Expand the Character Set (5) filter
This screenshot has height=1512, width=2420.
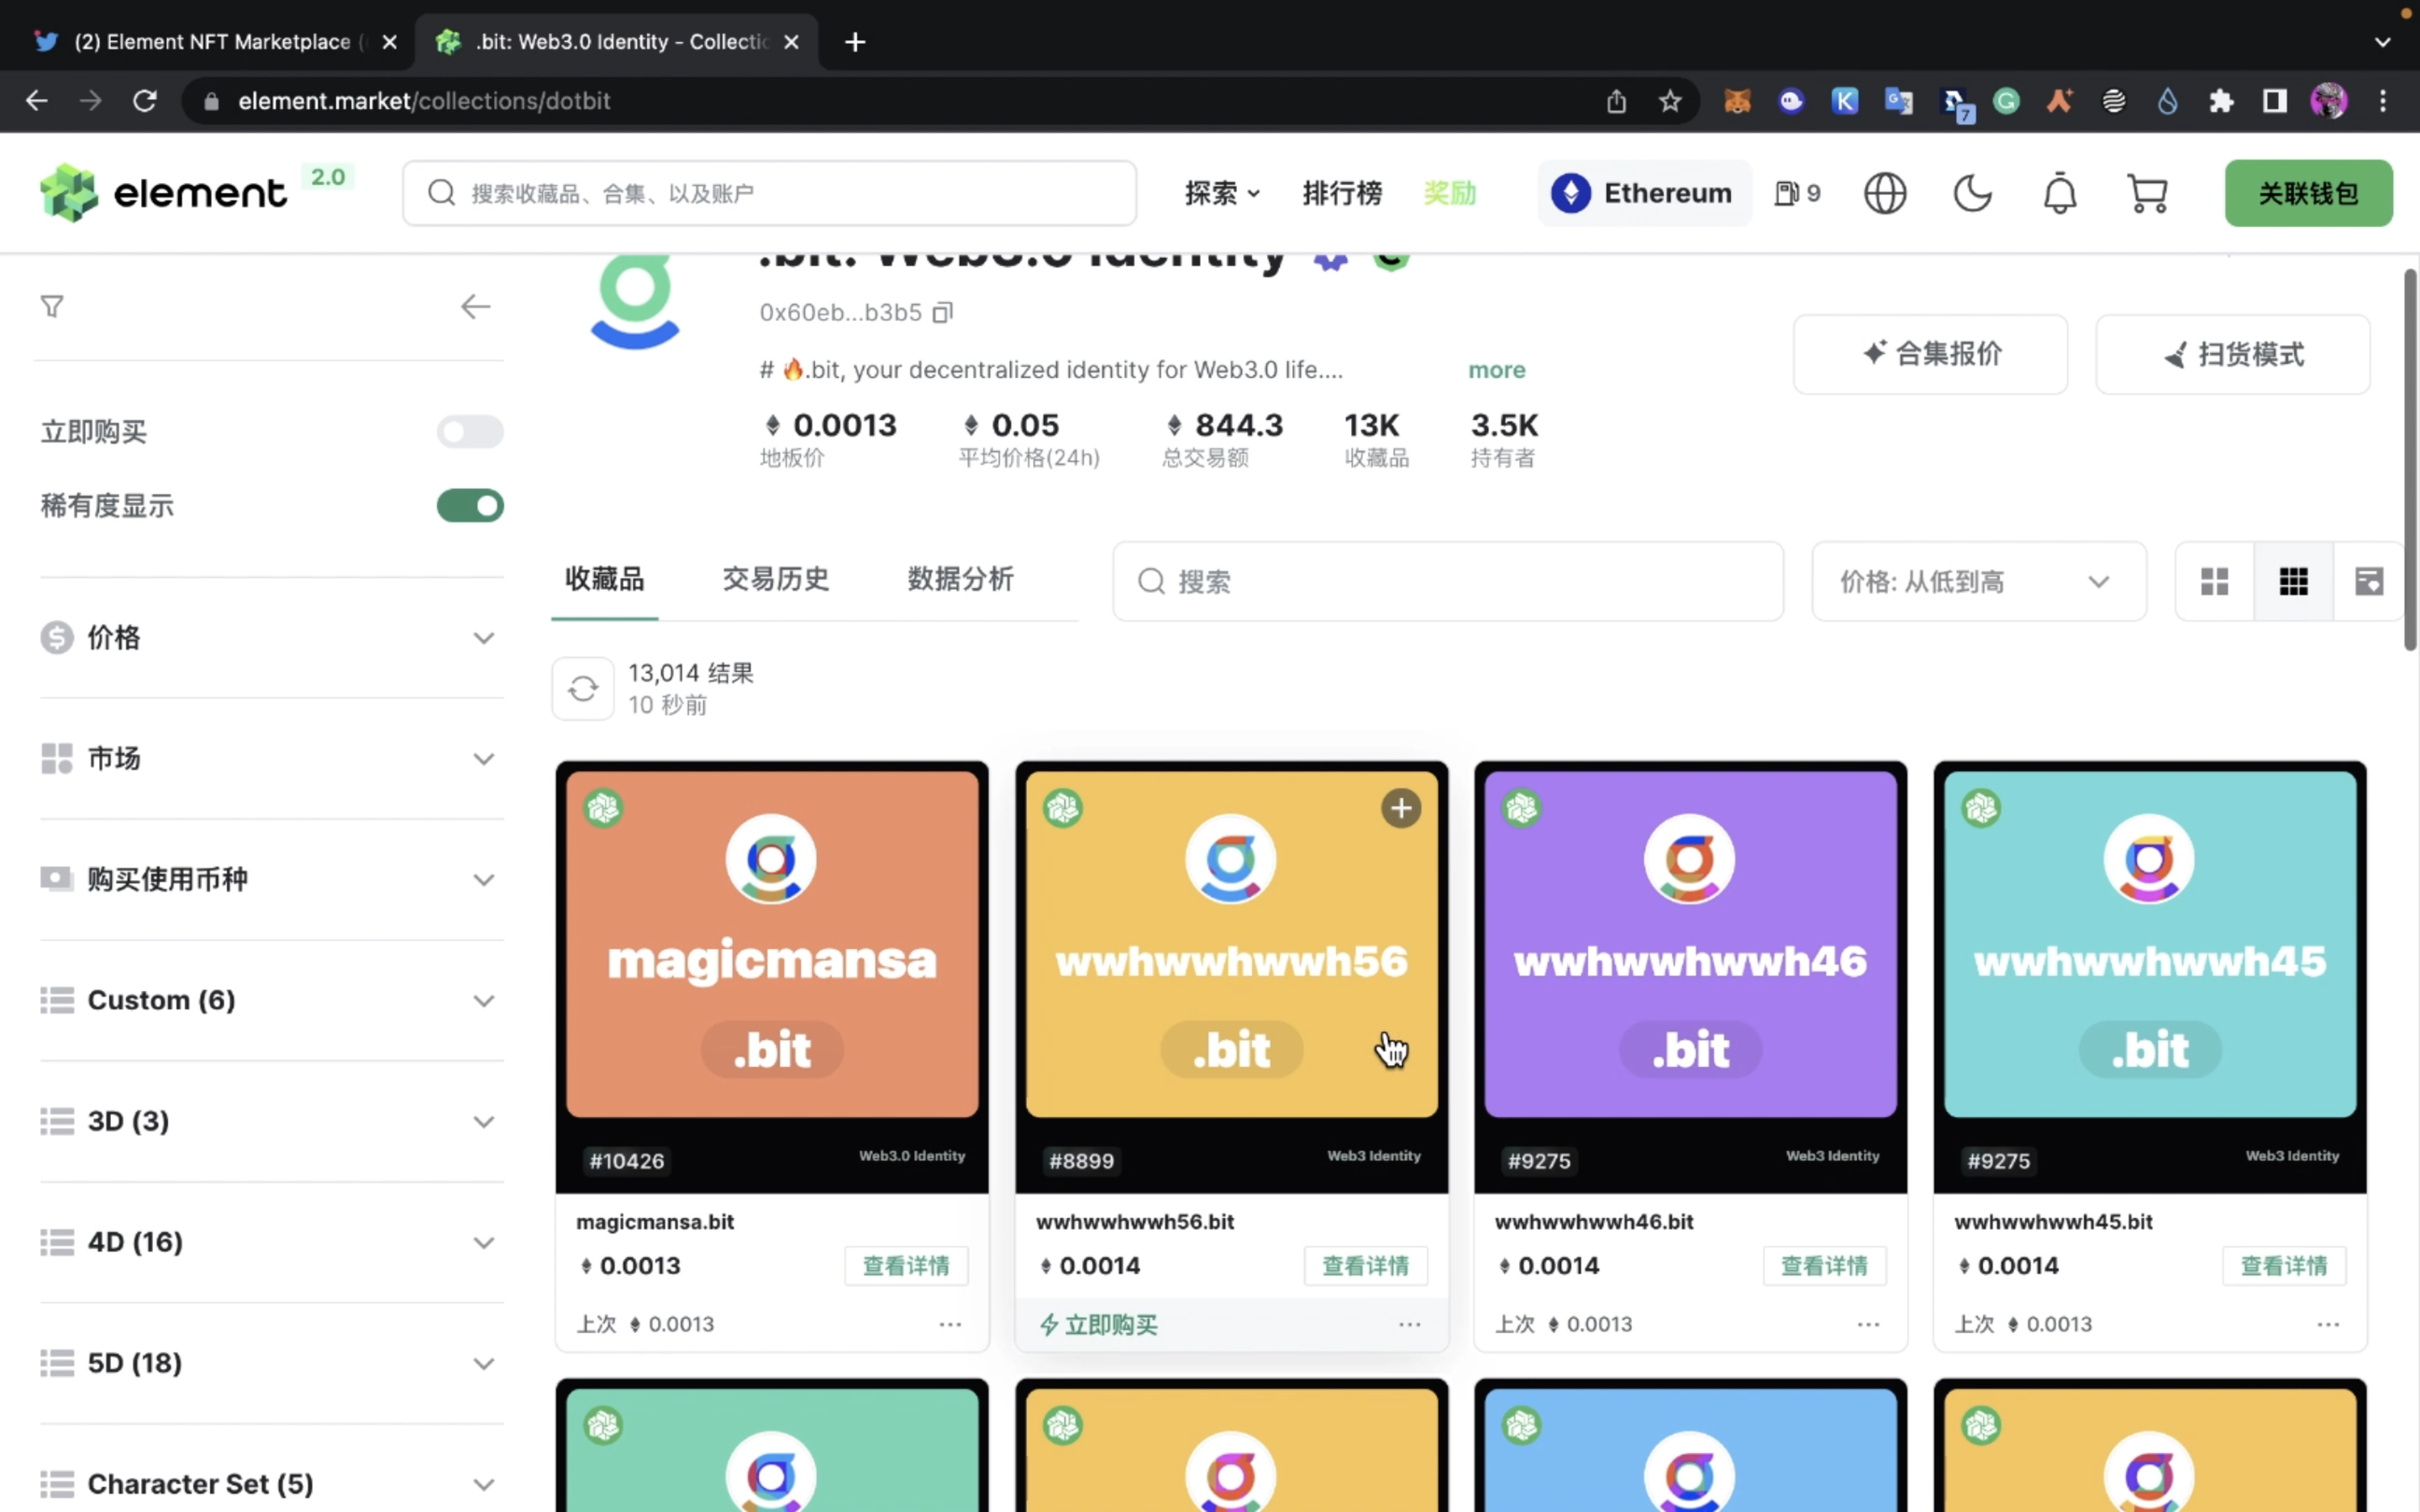point(271,1484)
